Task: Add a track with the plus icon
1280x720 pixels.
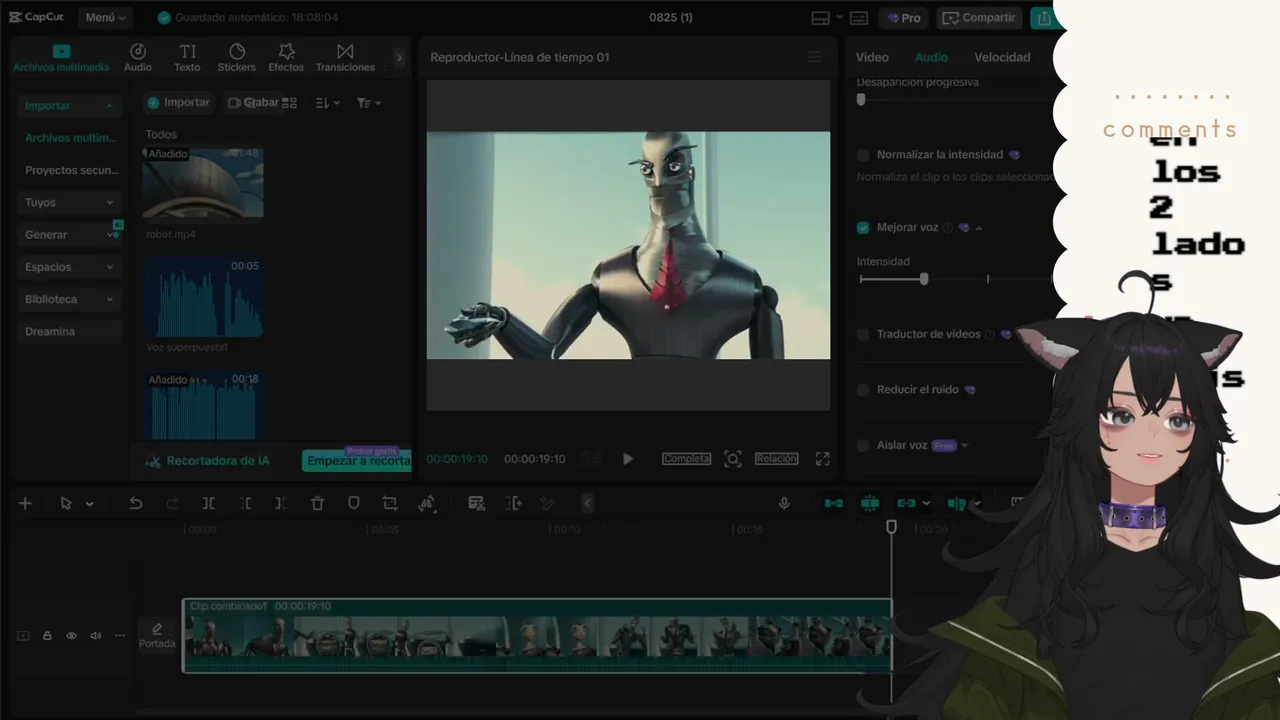Action: click(x=25, y=504)
